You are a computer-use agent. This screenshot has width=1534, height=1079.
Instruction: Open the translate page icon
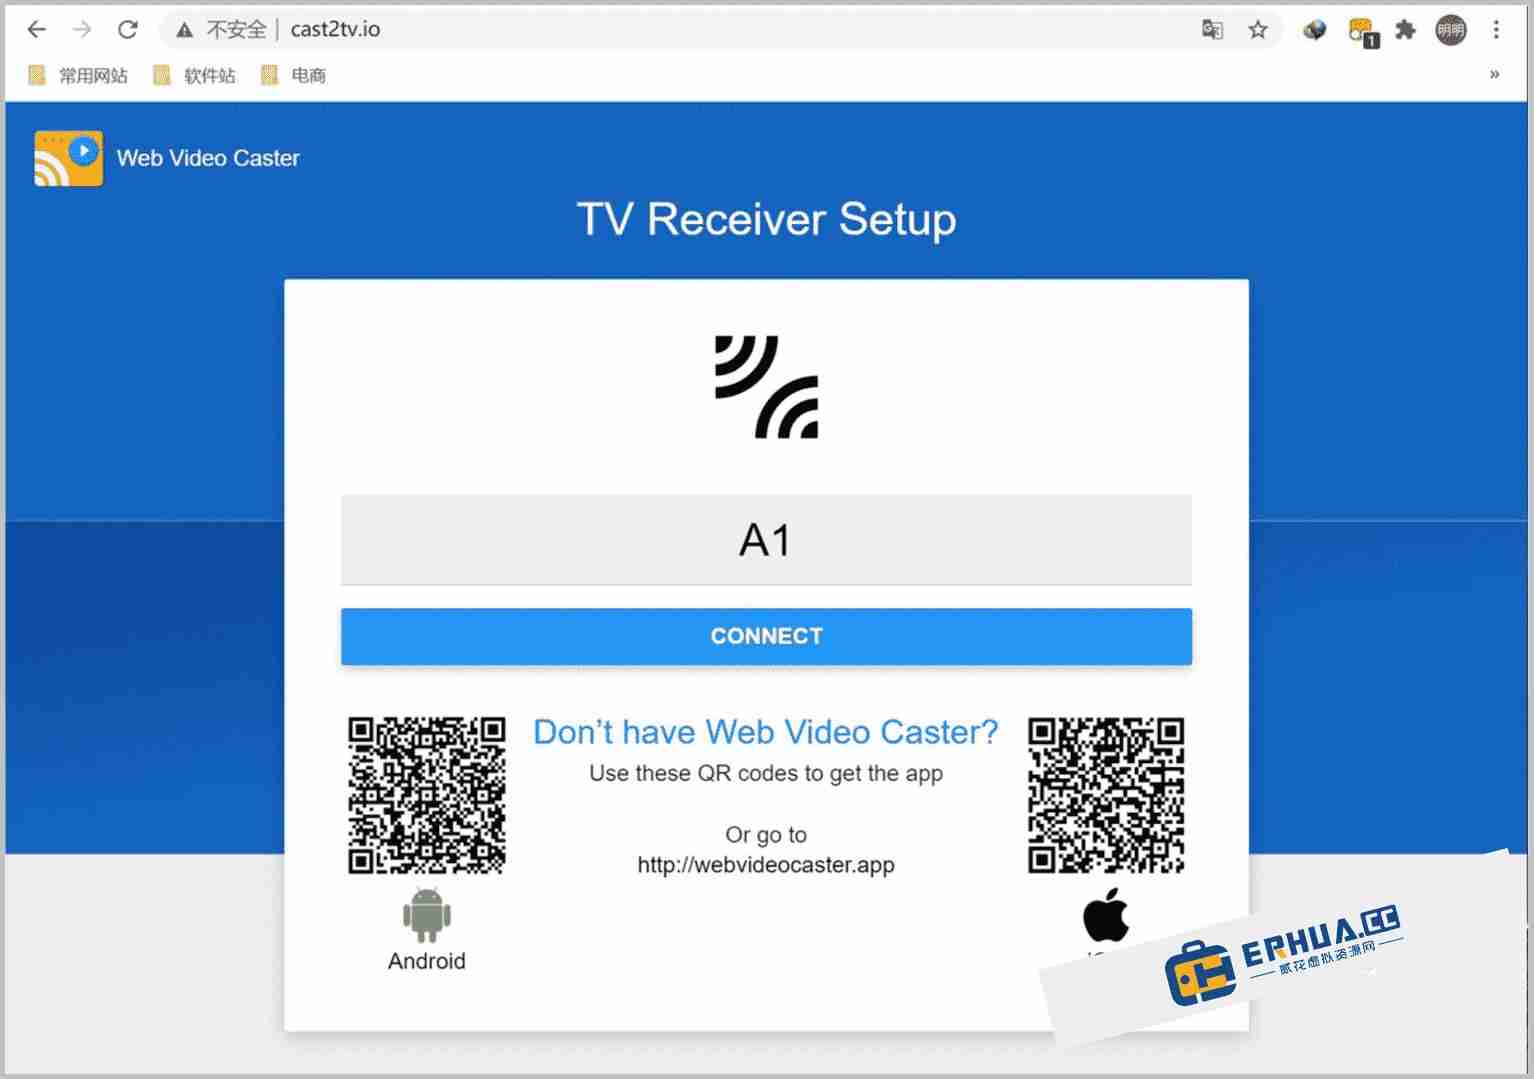pos(1212,30)
